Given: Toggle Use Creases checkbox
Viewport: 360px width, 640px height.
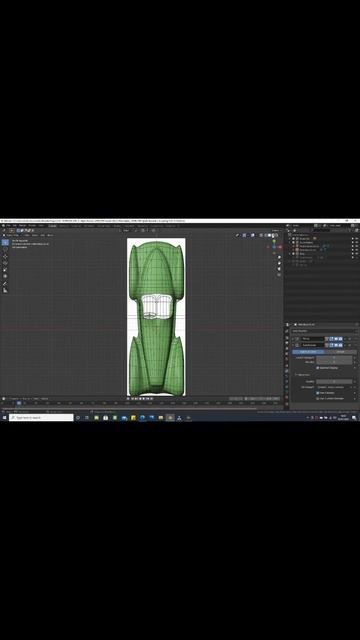Looking at the screenshot, I should click(318, 393).
